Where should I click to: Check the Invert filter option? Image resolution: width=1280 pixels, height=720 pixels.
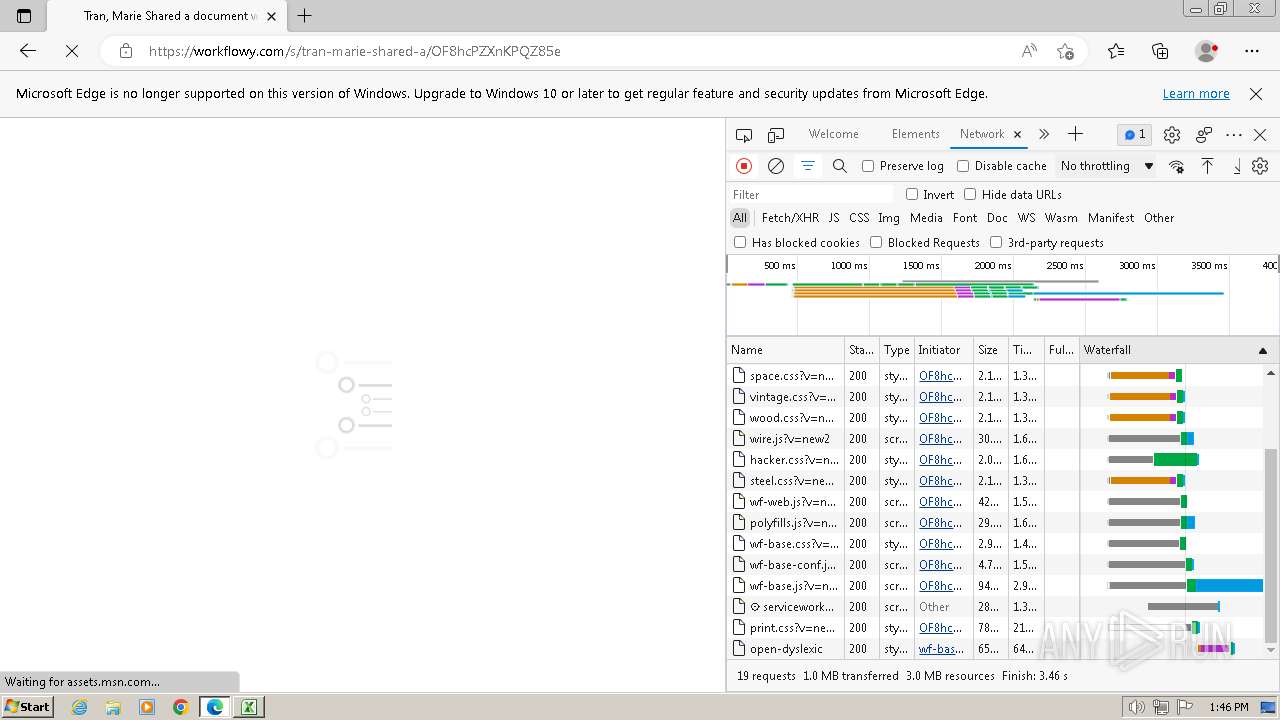point(912,194)
